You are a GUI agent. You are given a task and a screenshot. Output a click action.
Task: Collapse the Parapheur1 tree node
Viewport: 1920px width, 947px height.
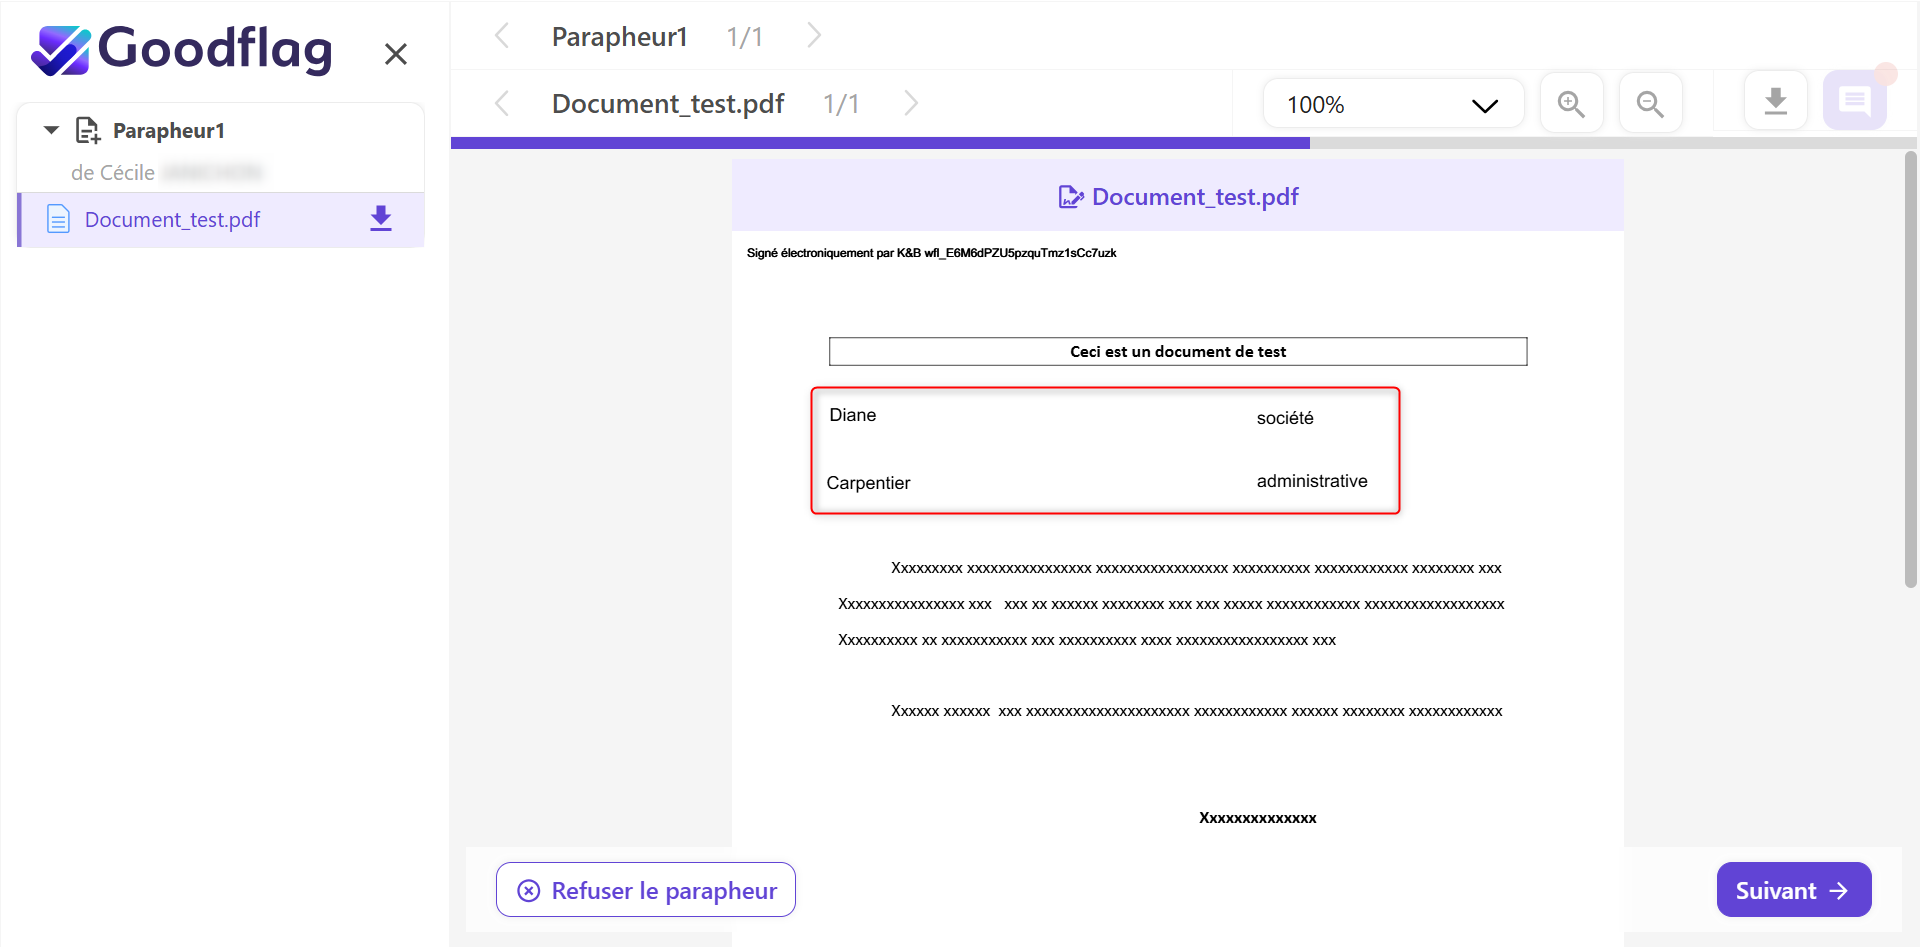(x=52, y=130)
